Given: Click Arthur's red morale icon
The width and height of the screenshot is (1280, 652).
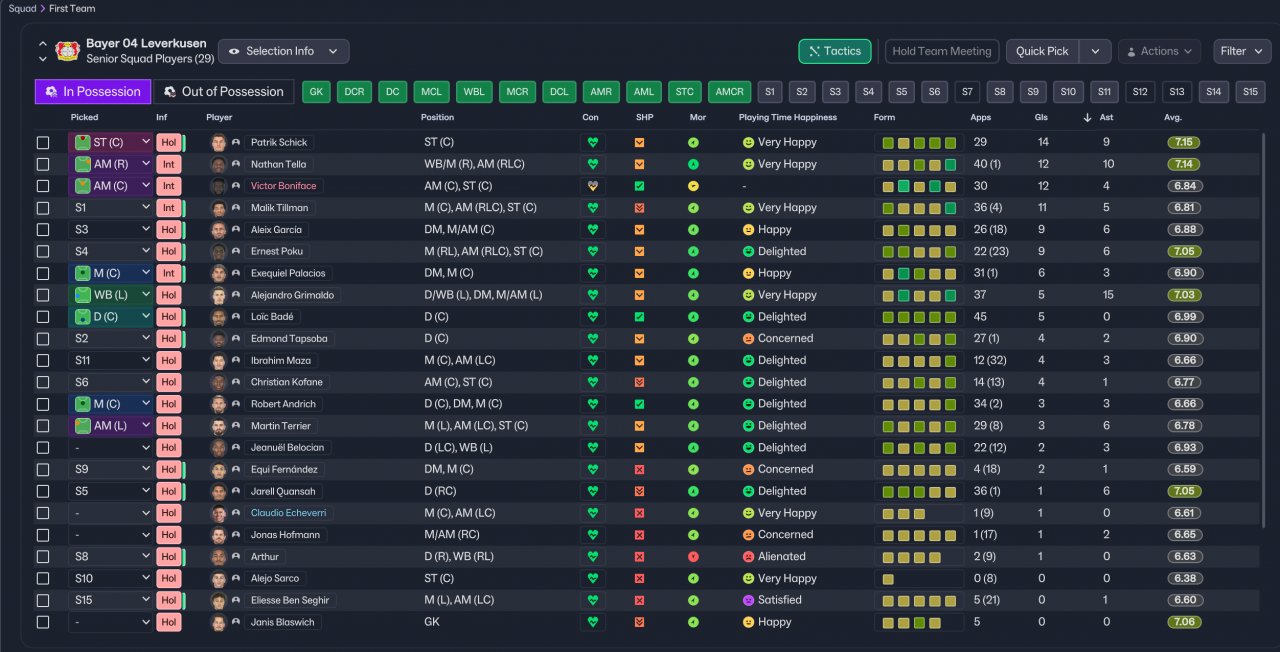Looking at the screenshot, I should (x=693, y=557).
